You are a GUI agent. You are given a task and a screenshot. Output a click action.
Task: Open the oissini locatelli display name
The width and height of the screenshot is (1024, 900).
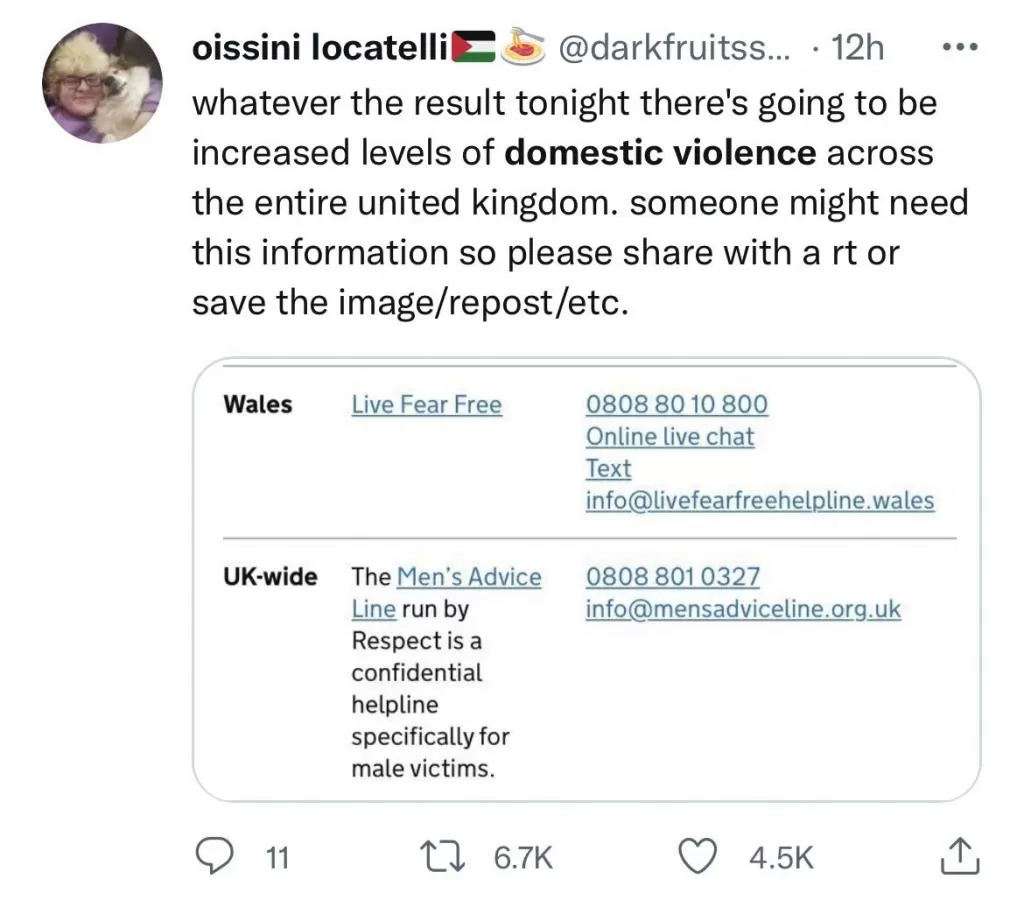pos(320,48)
